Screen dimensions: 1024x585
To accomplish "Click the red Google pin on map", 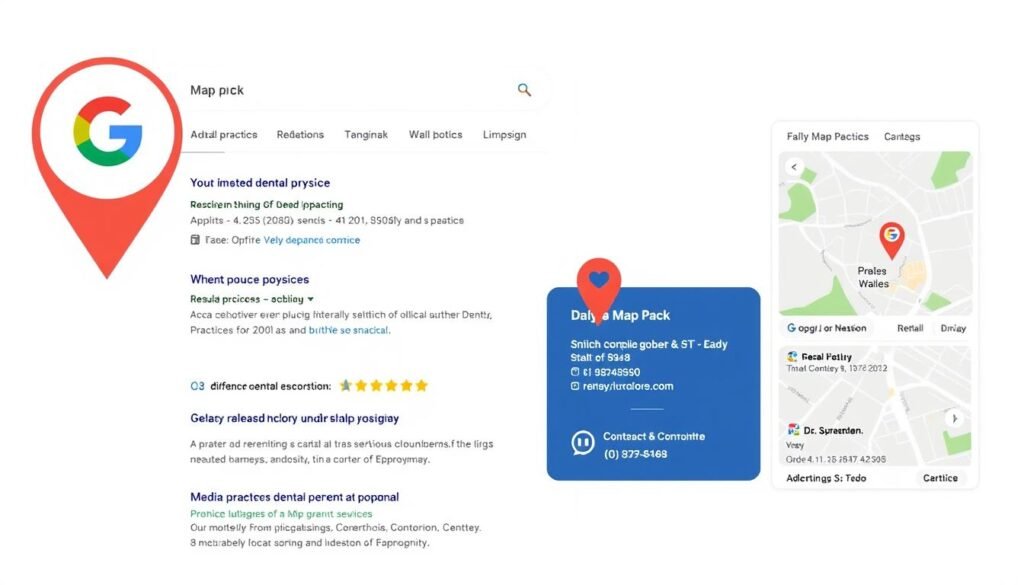I will pos(891,237).
